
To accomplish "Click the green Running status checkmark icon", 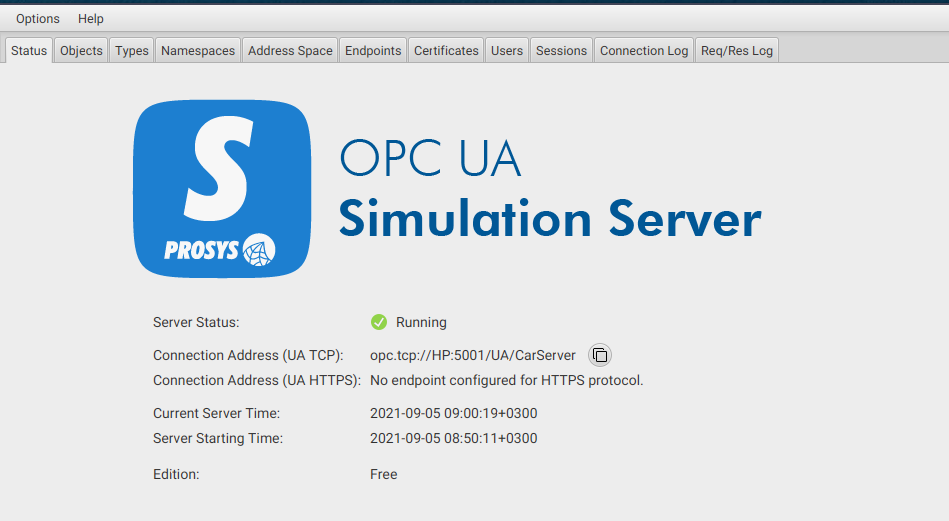I will (x=379, y=323).
